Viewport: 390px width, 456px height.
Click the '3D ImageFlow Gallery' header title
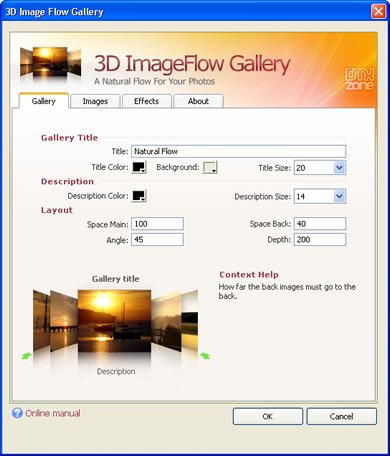(x=192, y=64)
